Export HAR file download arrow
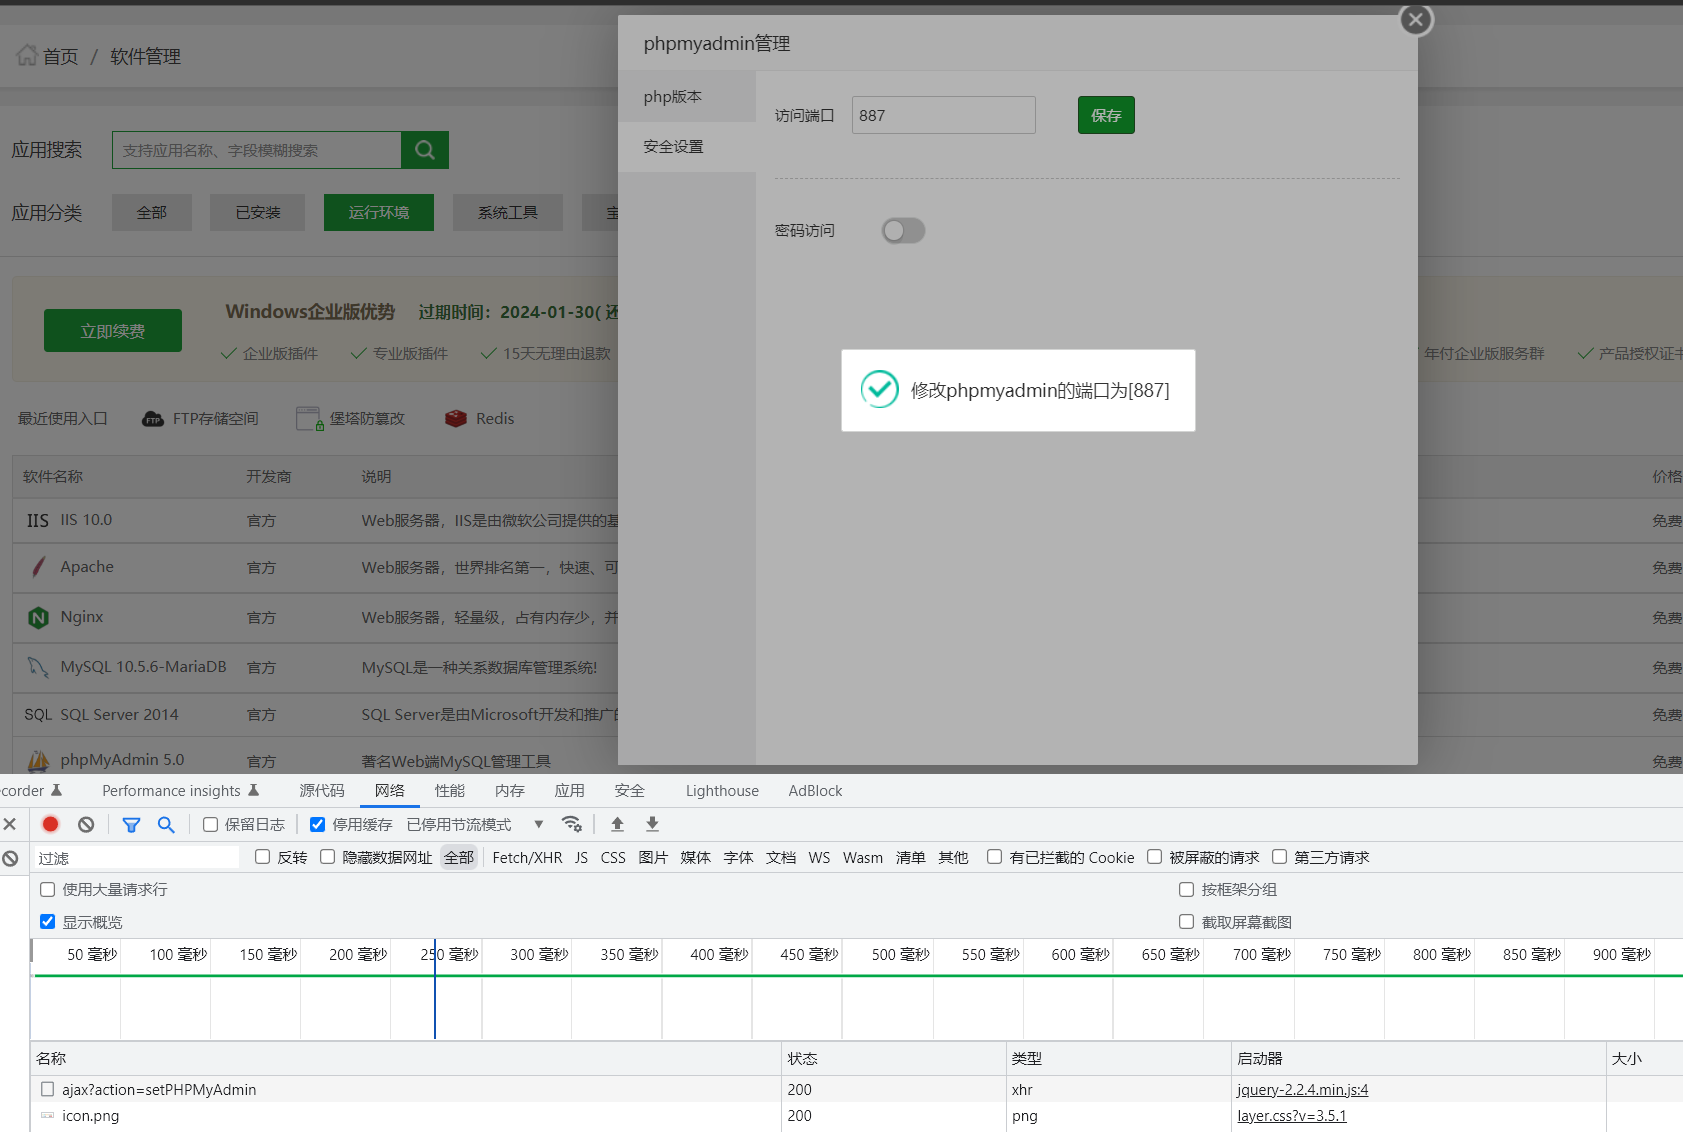 (652, 824)
